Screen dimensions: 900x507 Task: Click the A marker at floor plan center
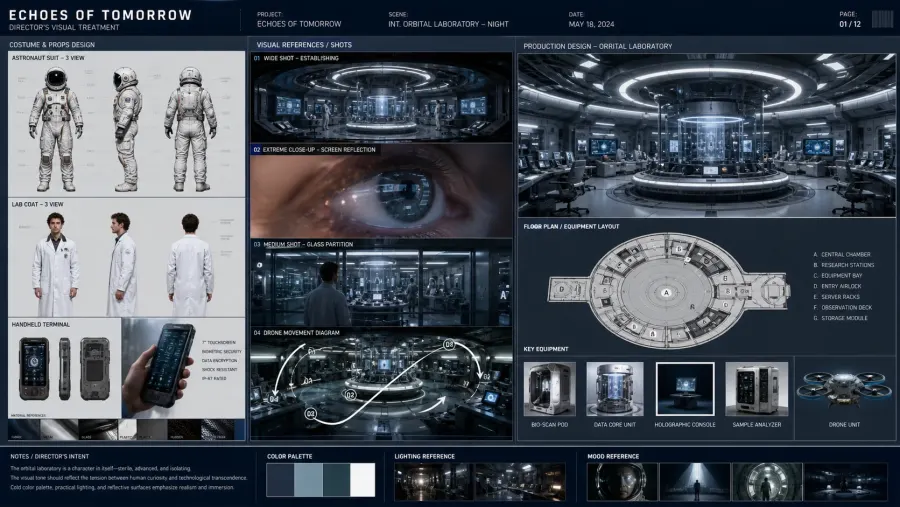tap(666, 292)
